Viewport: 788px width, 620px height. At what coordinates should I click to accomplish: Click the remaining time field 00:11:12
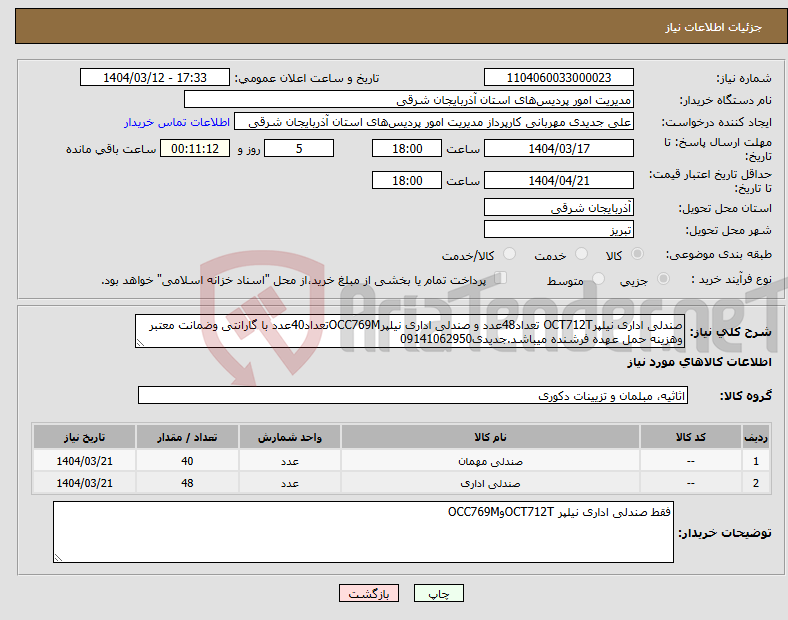tap(195, 148)
